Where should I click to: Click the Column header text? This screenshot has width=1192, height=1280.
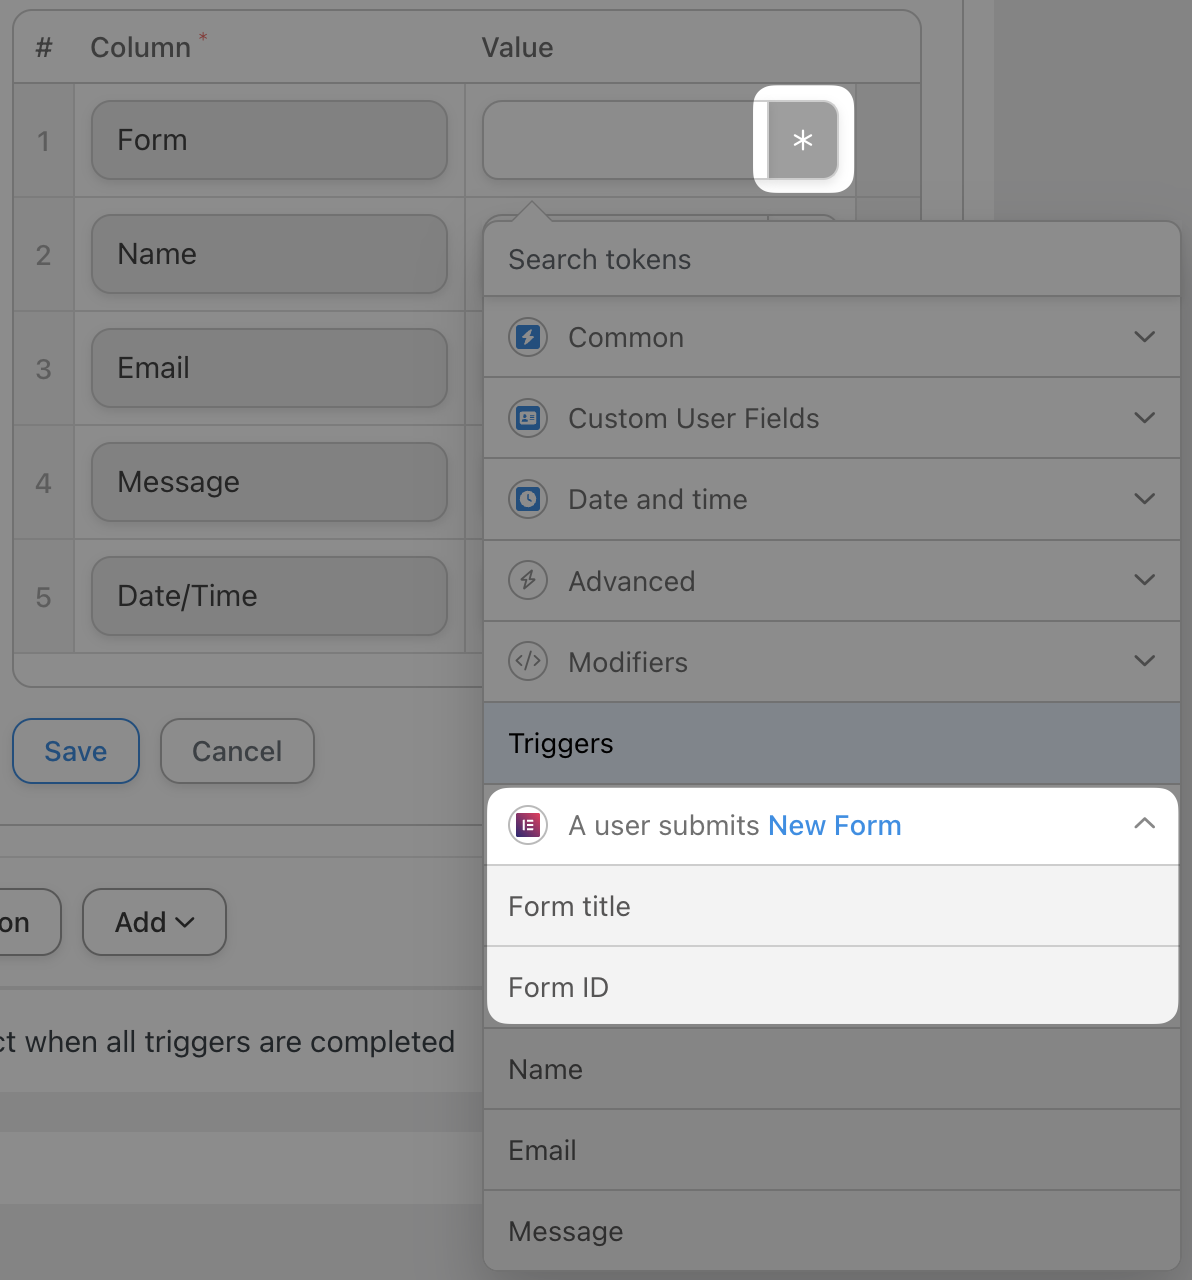click(141, 47)
